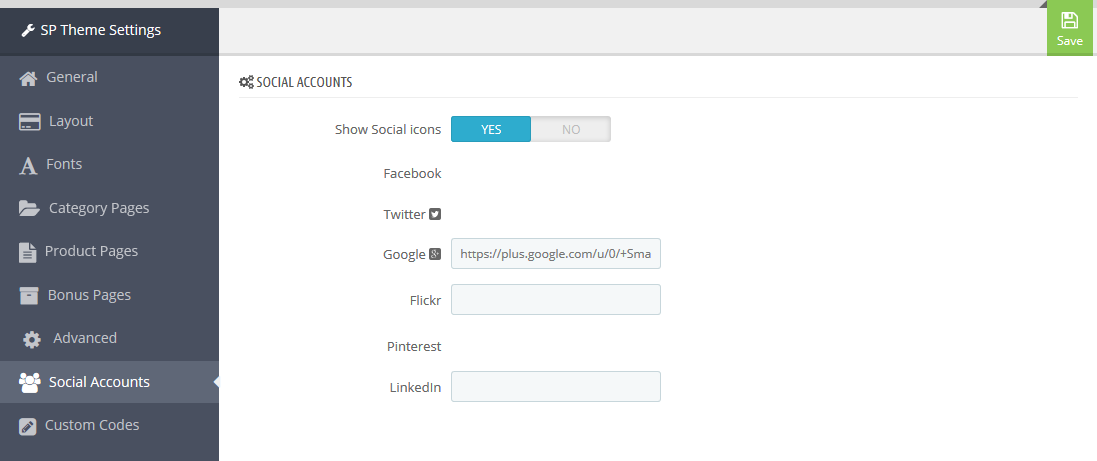This screenshot has height=461, width=1097.
Task: Switch Show Social icons to NO
Action: click(571, 129)
